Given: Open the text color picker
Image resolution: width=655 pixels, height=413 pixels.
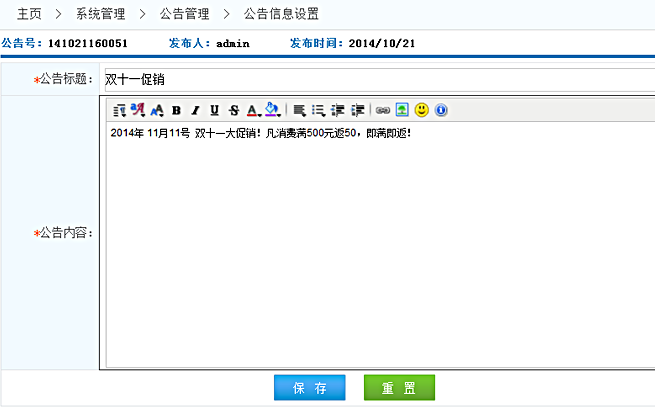Looking at the screenshot, I should pos(253,110).
